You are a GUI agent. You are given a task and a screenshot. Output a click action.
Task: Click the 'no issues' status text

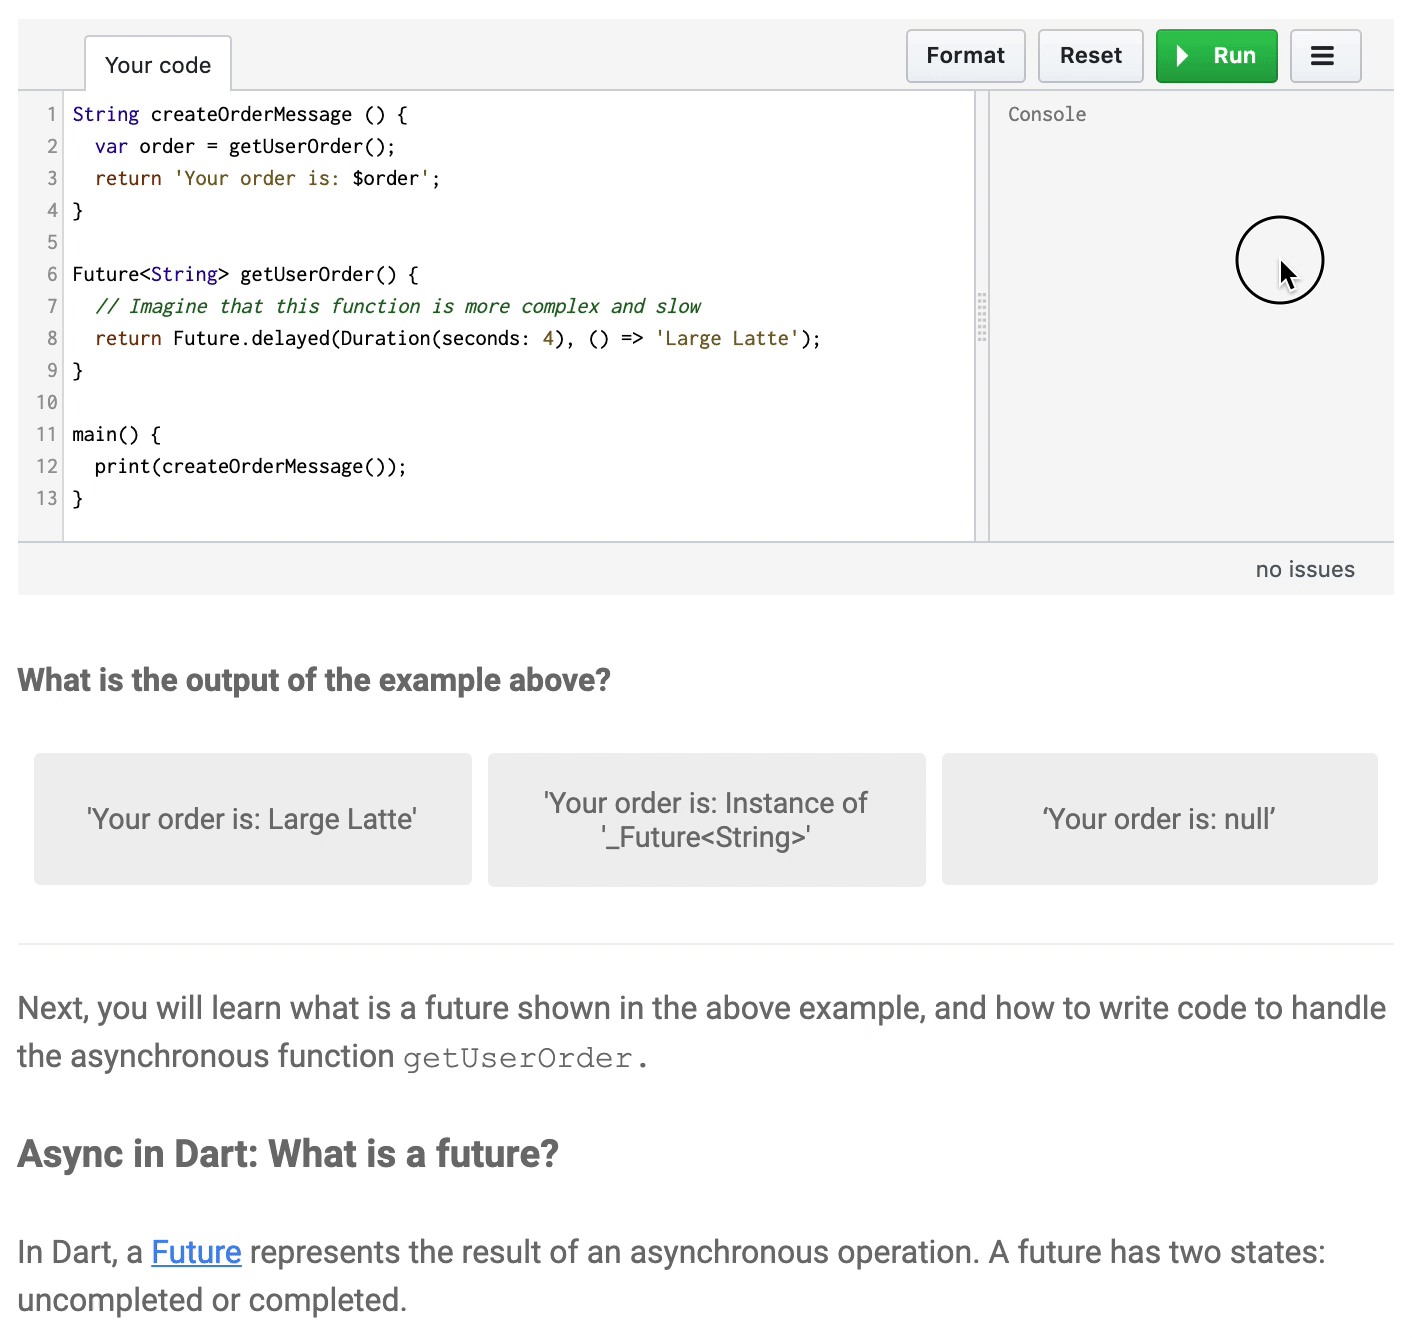coord(1304,570)
